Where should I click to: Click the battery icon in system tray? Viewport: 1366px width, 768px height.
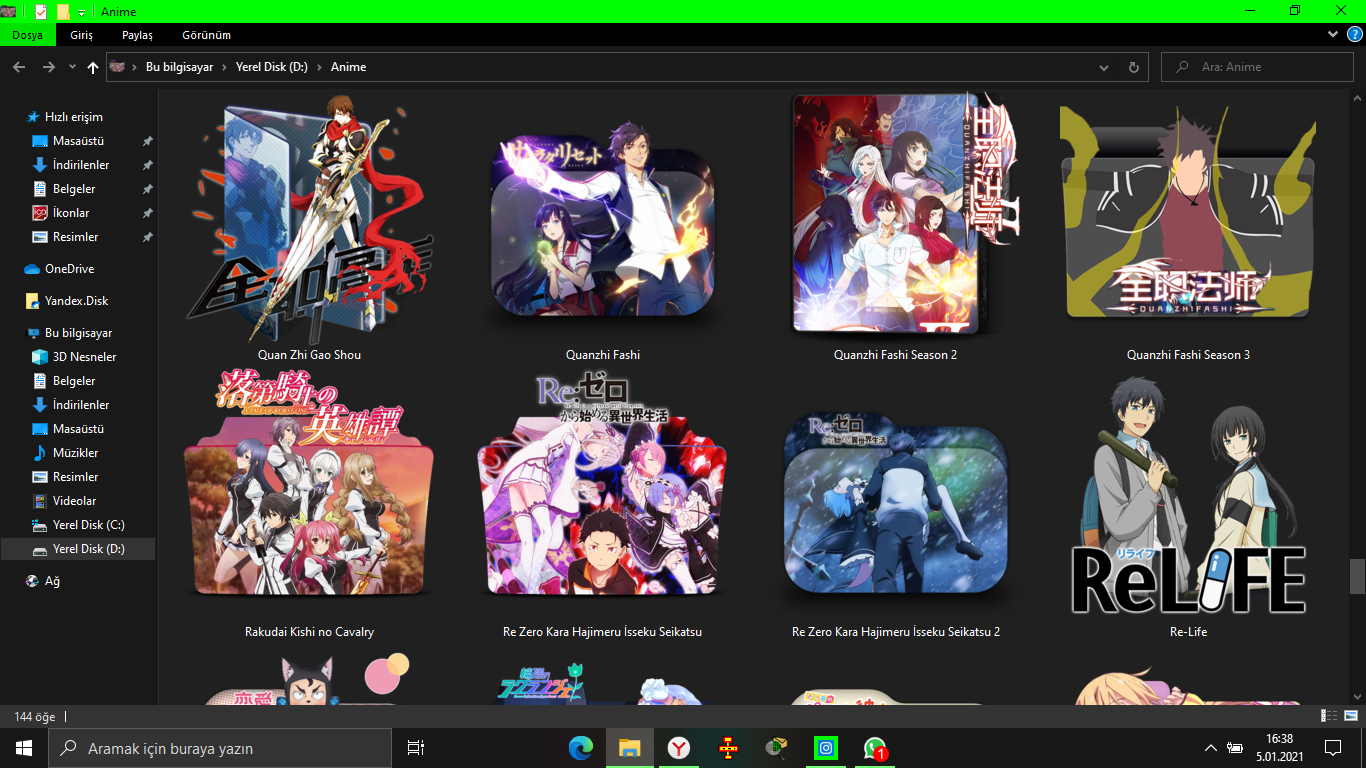[x=1236, y=748]
